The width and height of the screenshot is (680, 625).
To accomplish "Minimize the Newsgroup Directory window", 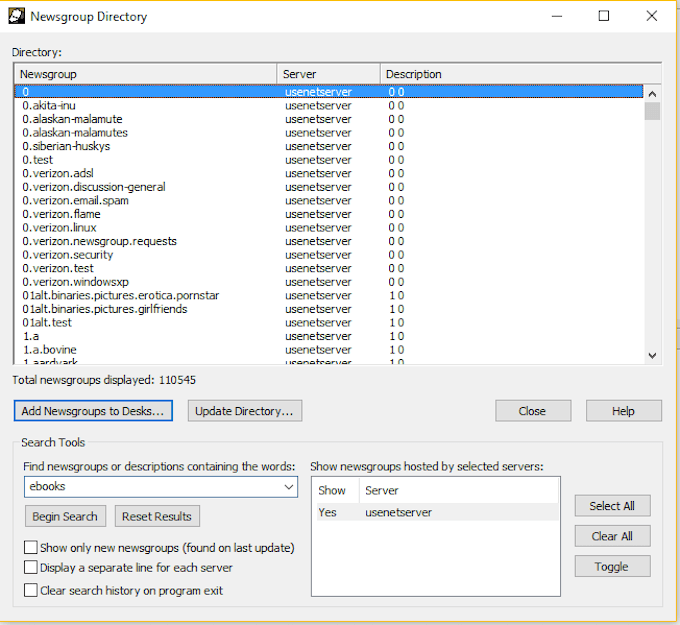I will coord(557,16).
